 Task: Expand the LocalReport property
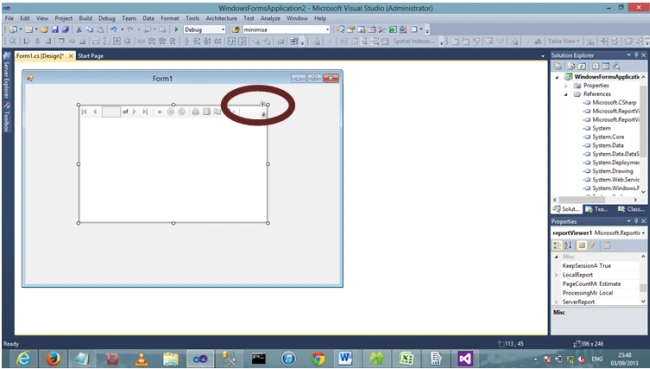coord(556,275)
